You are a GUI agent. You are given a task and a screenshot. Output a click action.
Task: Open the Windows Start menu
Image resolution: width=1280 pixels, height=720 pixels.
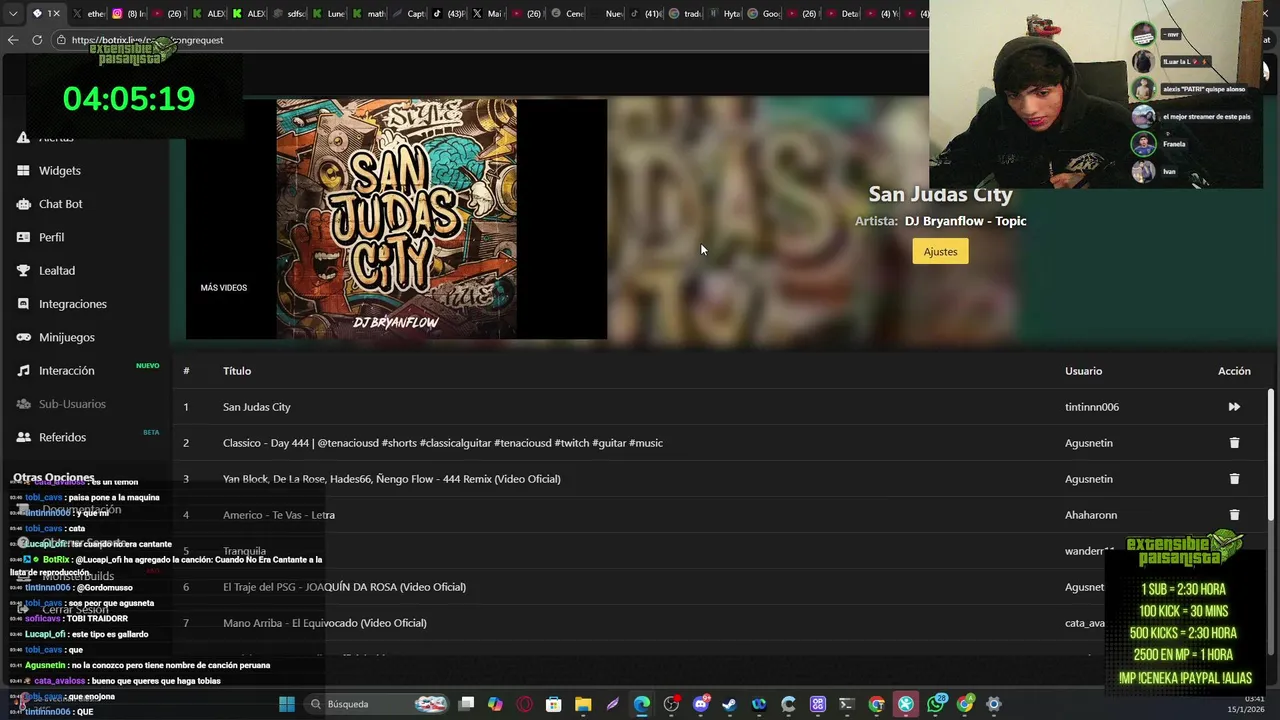click(x=287, y=704)
